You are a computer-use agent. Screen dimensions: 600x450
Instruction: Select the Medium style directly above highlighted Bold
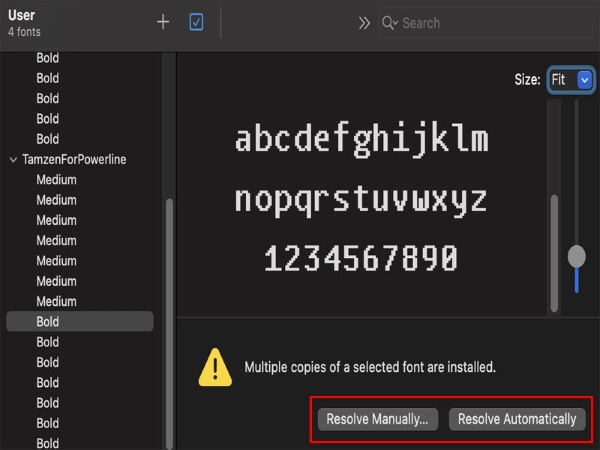(56, 302)
